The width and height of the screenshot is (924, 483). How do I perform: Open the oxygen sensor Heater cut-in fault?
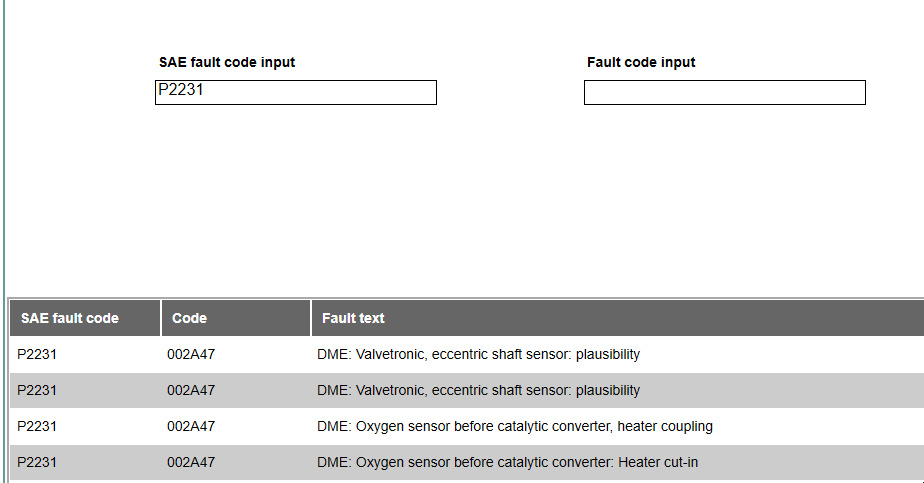pyautogui.click(x=507, y=462)
